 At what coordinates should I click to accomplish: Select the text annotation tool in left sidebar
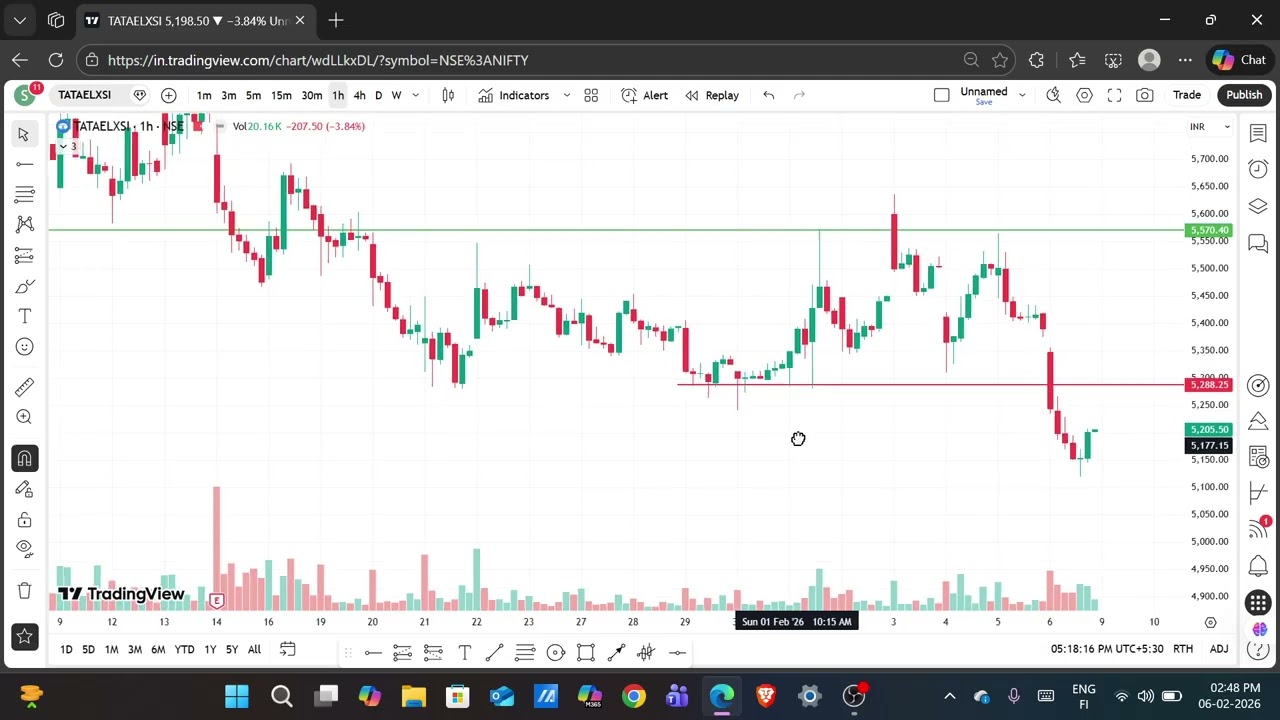click(24, 317)
